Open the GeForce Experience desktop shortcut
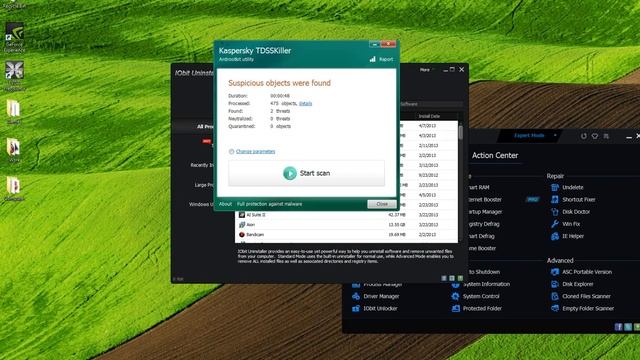 14,37
